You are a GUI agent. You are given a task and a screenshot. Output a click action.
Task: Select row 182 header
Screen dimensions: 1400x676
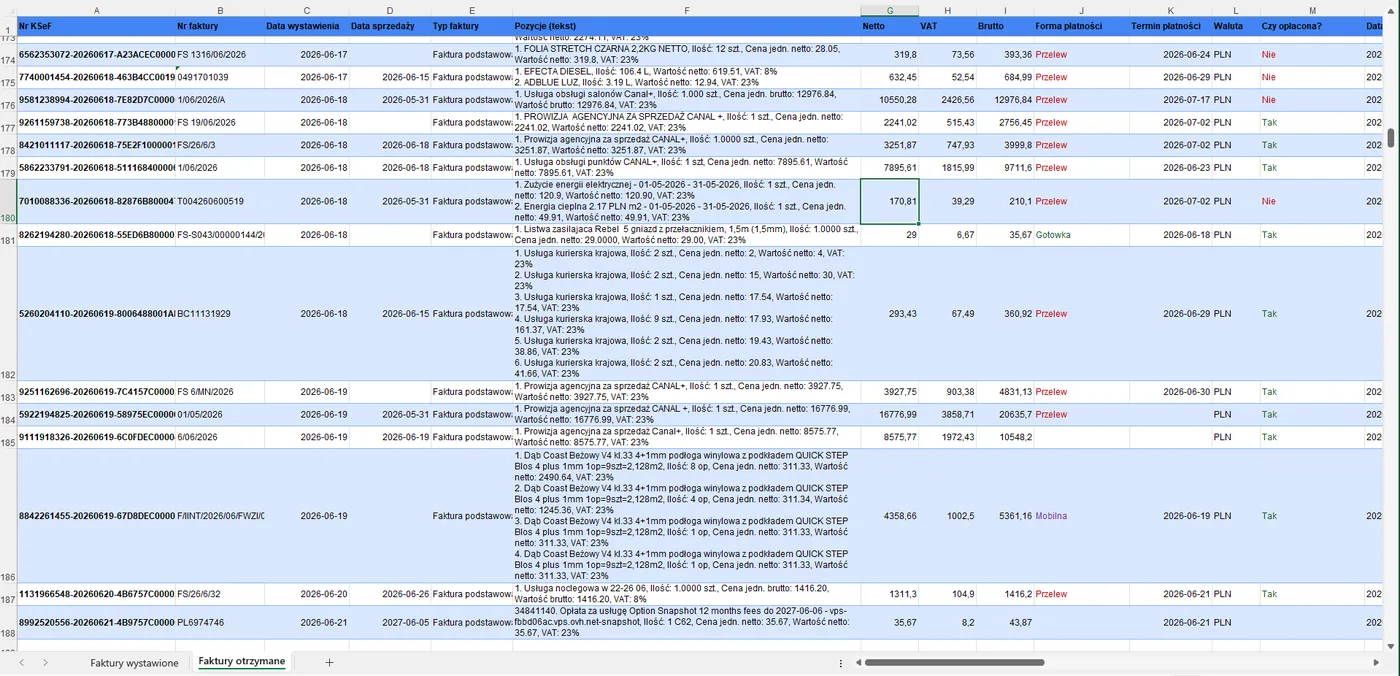[x=8, y=313]
